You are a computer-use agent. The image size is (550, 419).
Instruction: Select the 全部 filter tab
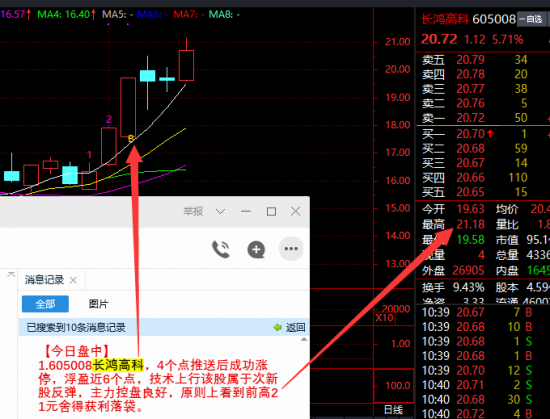[x=45, y=304]
